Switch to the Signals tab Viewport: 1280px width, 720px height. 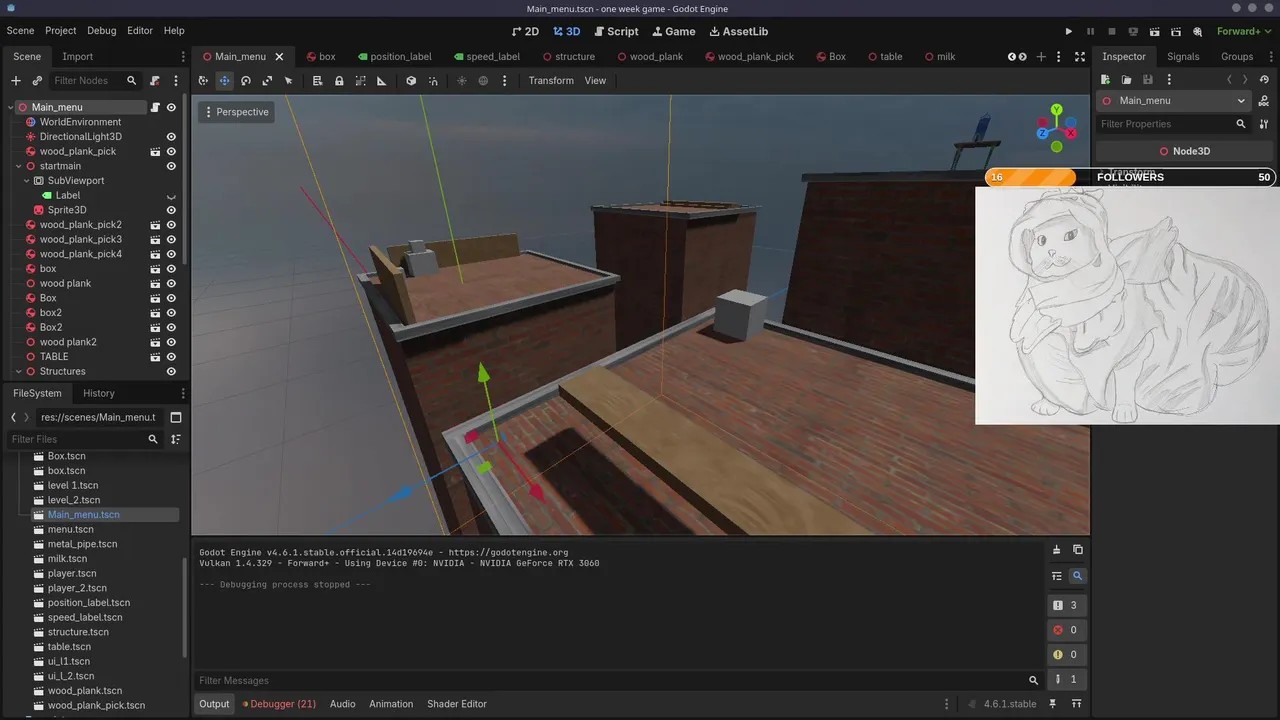point(1183,57)
